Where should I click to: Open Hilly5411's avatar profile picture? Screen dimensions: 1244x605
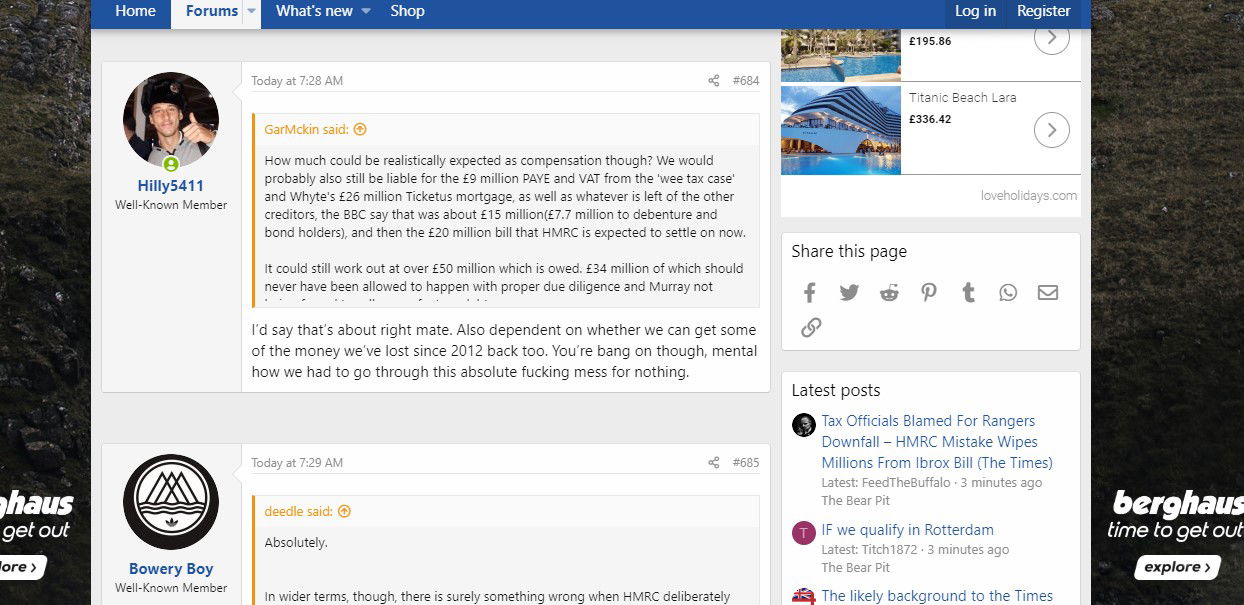pyautogui.click(x=171, y=120)
